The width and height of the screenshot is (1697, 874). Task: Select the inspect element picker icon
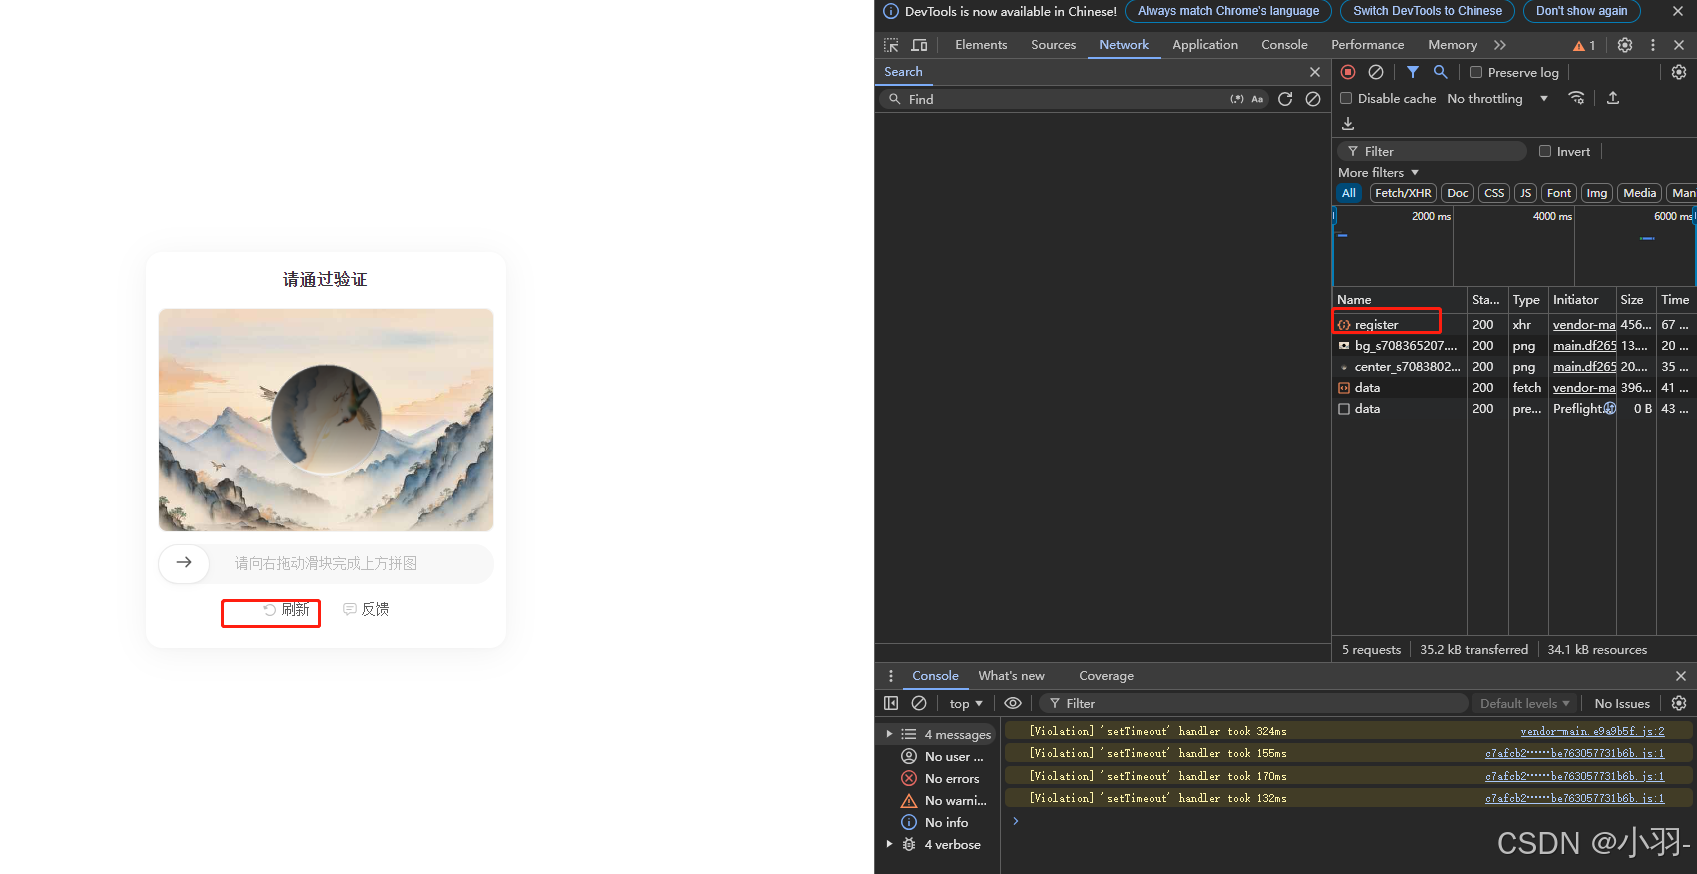pos(891,45)
